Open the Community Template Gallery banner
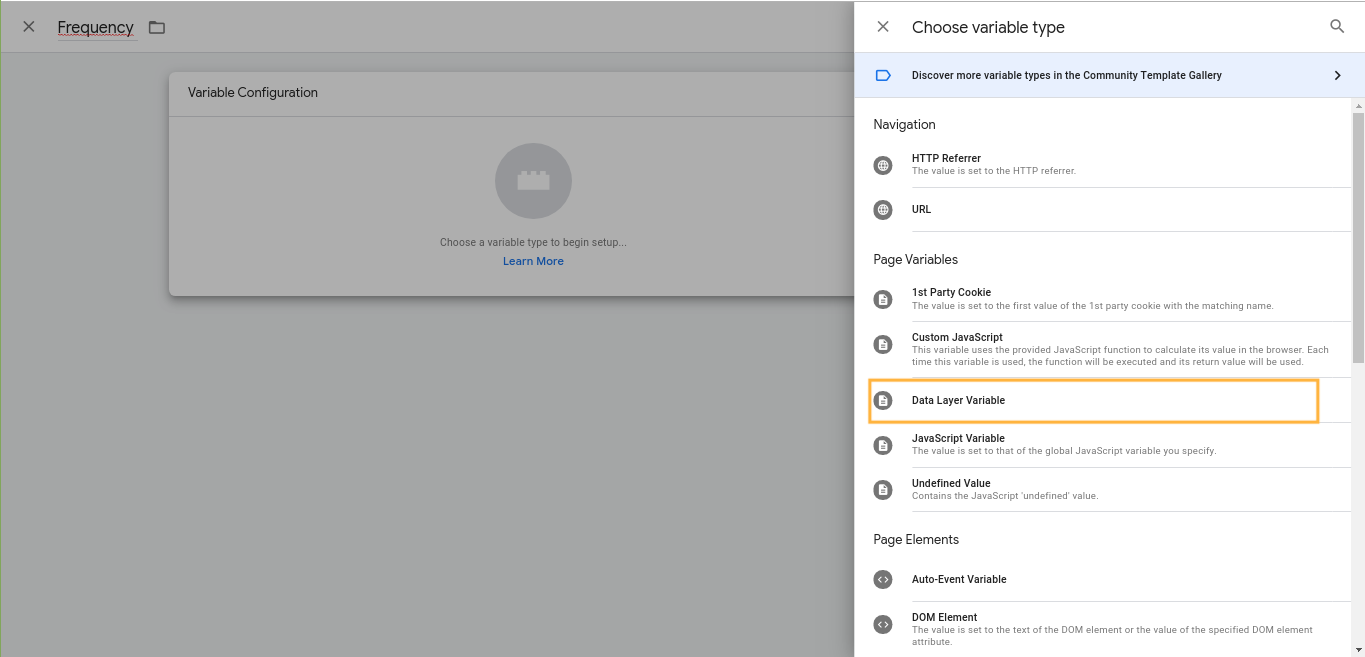The width and height of the screenshot is (1365, 657). click(x=1110, y=75)
